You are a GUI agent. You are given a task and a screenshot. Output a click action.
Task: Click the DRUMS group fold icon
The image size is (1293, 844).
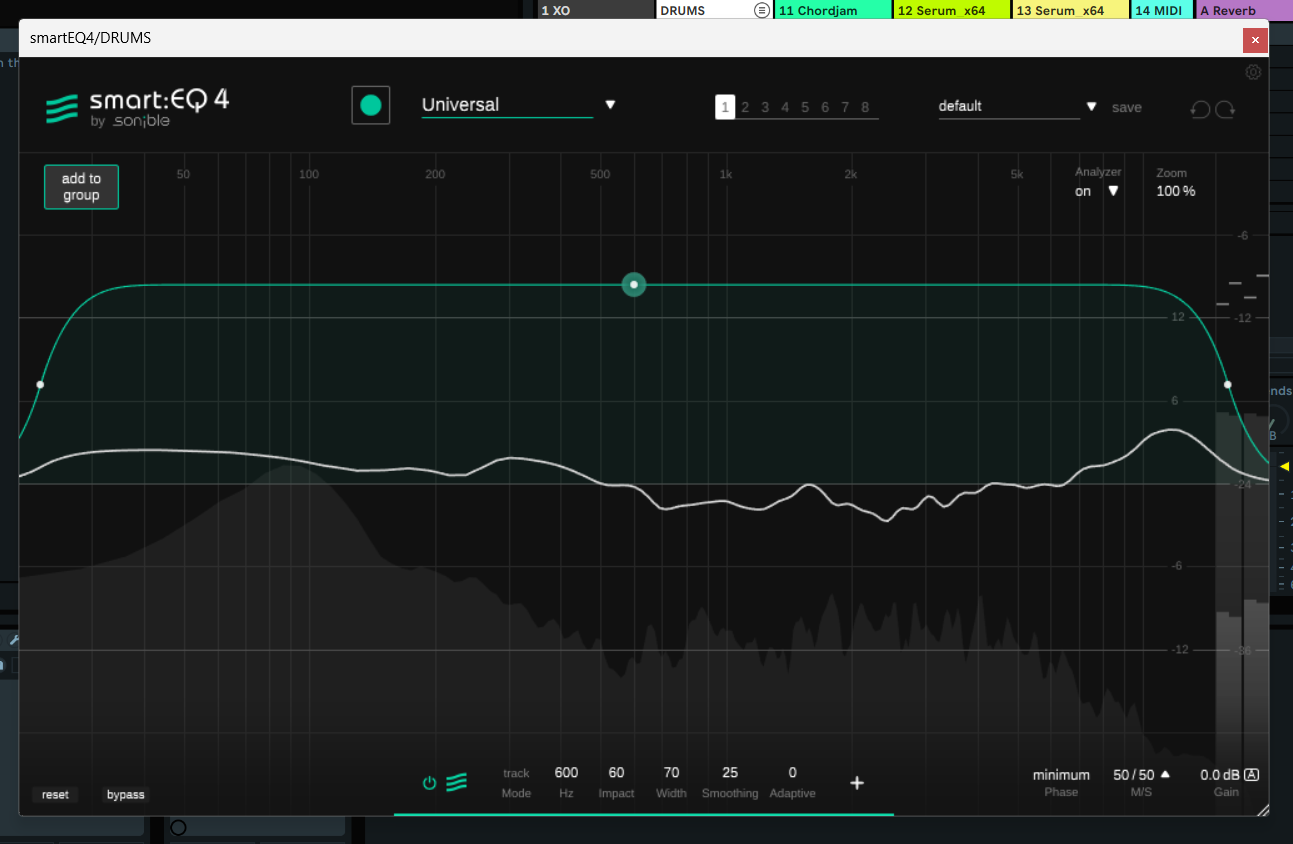pos(763,10)
